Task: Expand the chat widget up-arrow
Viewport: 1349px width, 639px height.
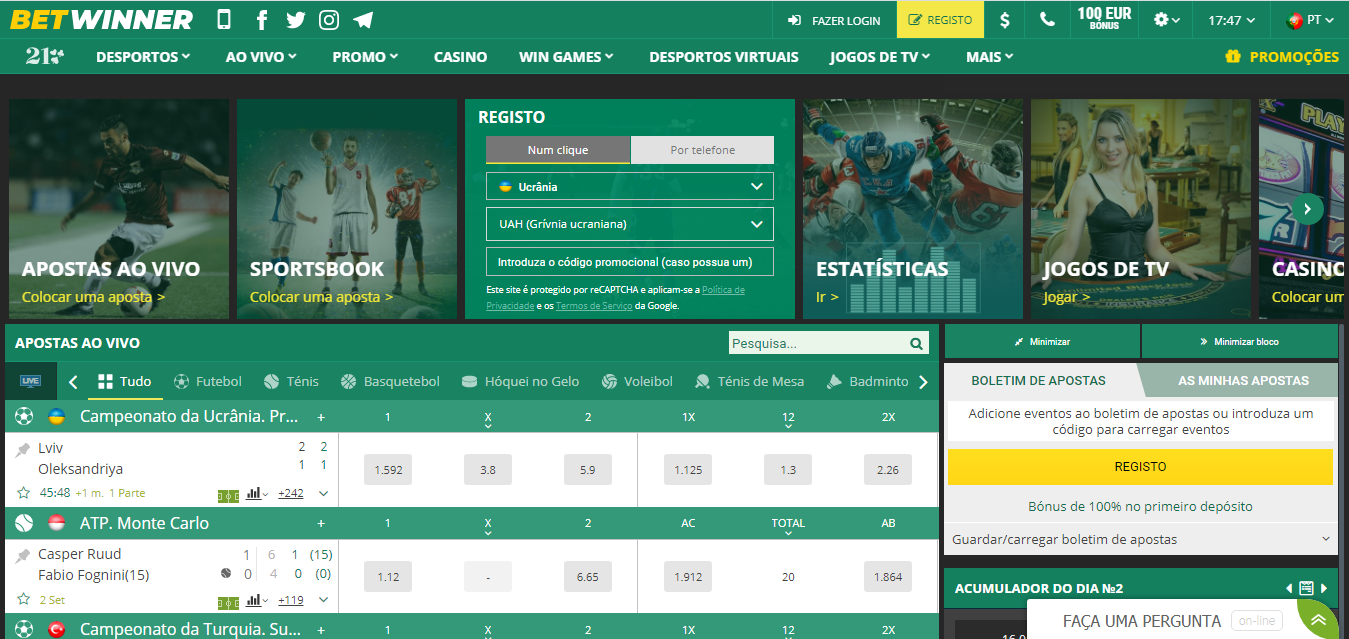Action: point(1318,620)
